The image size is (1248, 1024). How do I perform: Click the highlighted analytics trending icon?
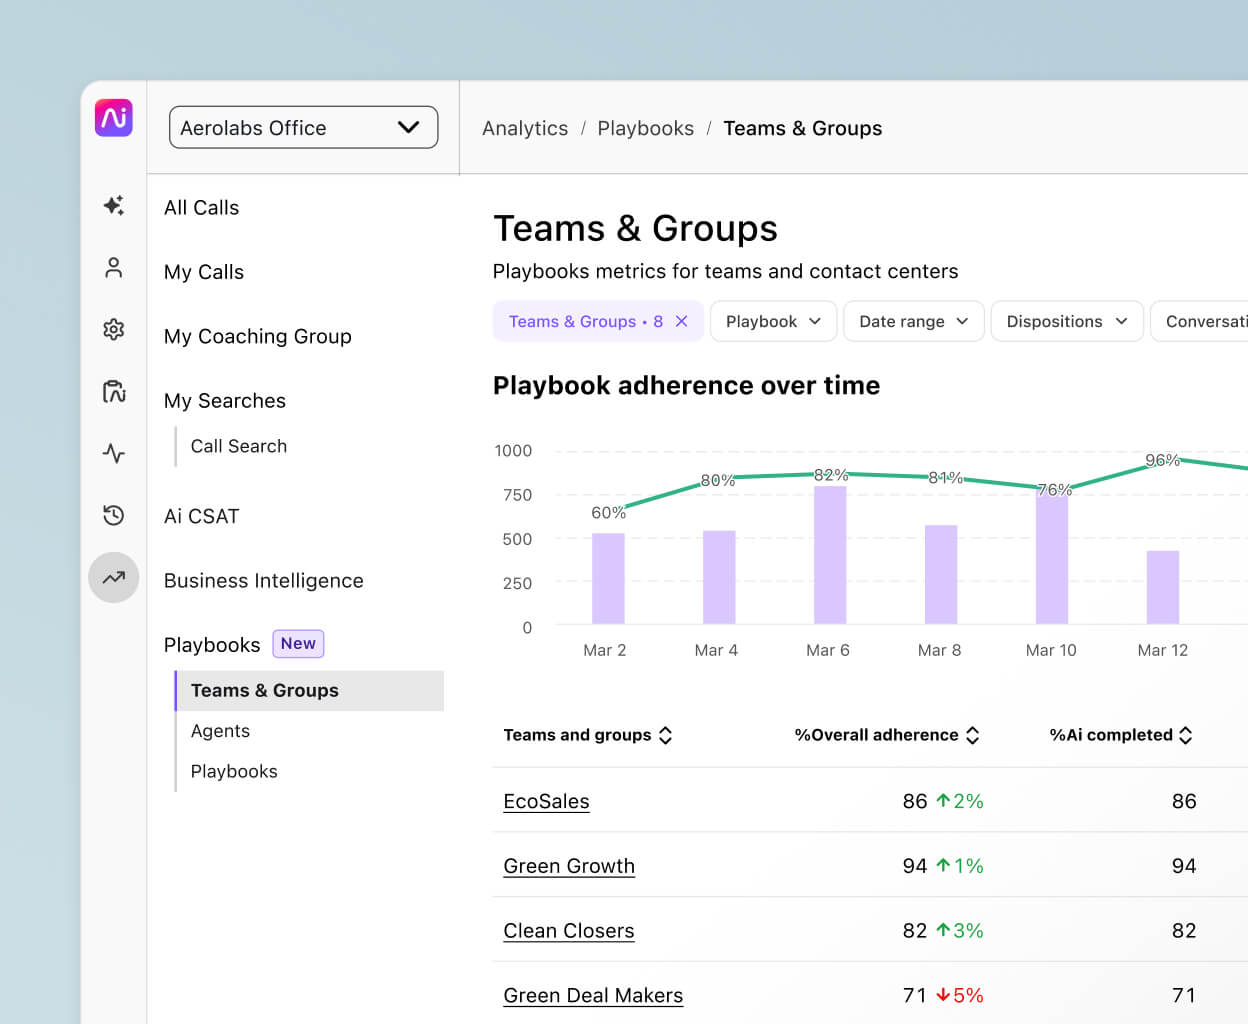tap(113, 577)
